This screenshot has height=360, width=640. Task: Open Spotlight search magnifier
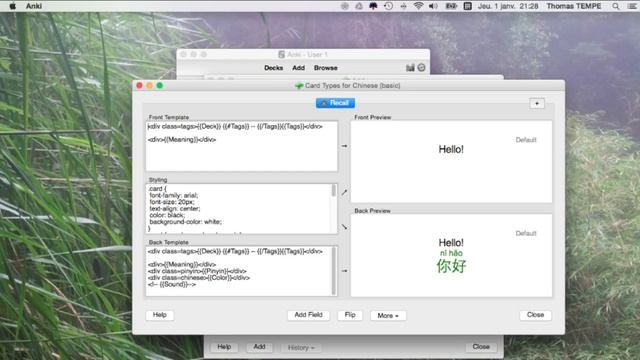pyautogui.click(x=616, y=6)
